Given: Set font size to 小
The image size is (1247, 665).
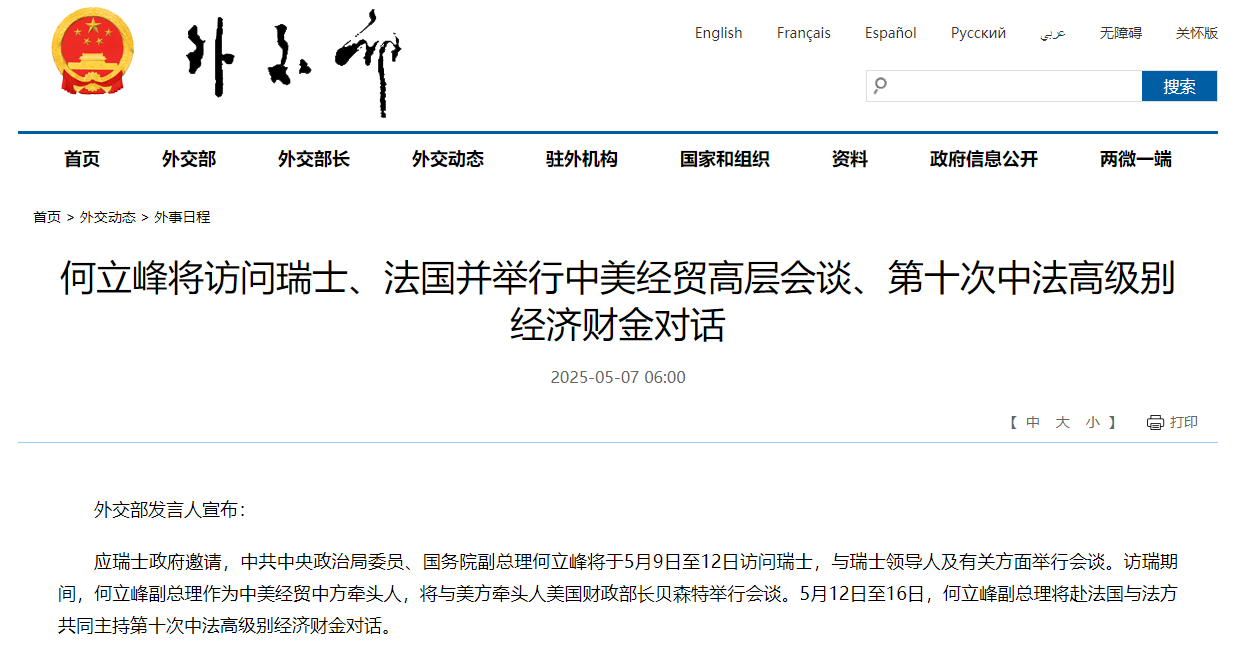Looking at the screenshot, I should click(x=1093, y=422).
